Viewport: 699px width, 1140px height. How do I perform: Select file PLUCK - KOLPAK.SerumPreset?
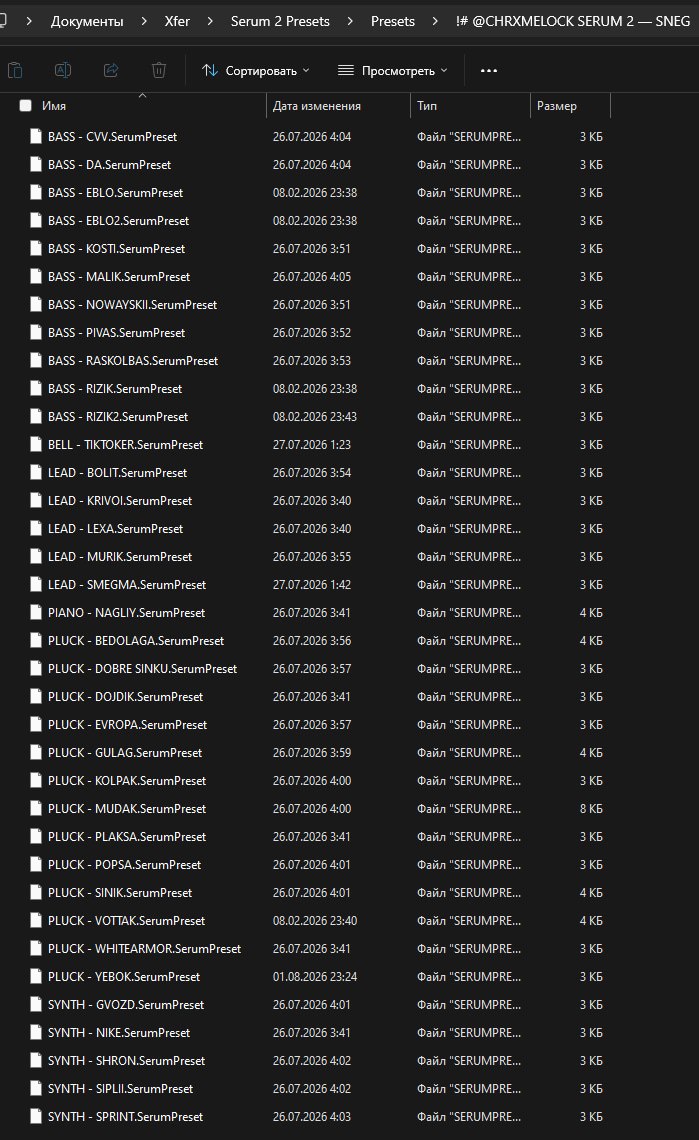(x=127, y=780)
